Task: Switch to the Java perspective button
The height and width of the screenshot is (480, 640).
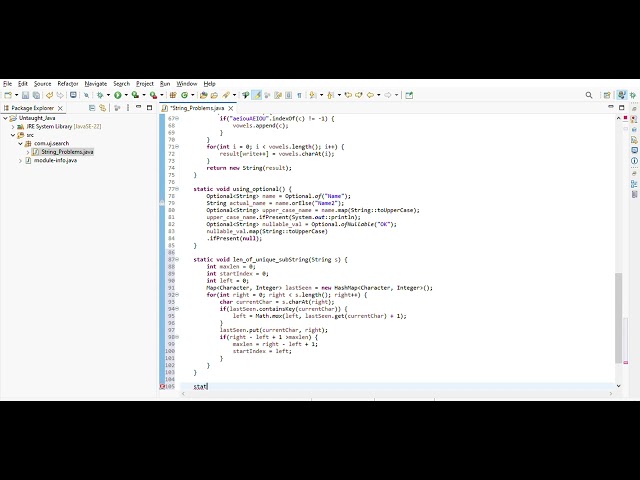Action: (x=621, y=95)
